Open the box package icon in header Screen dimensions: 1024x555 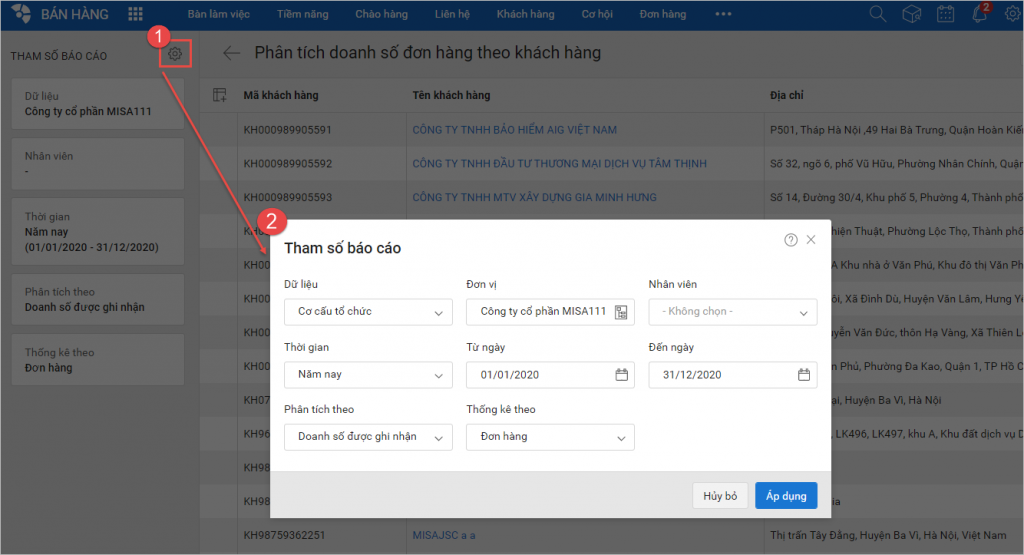point(911,14)
